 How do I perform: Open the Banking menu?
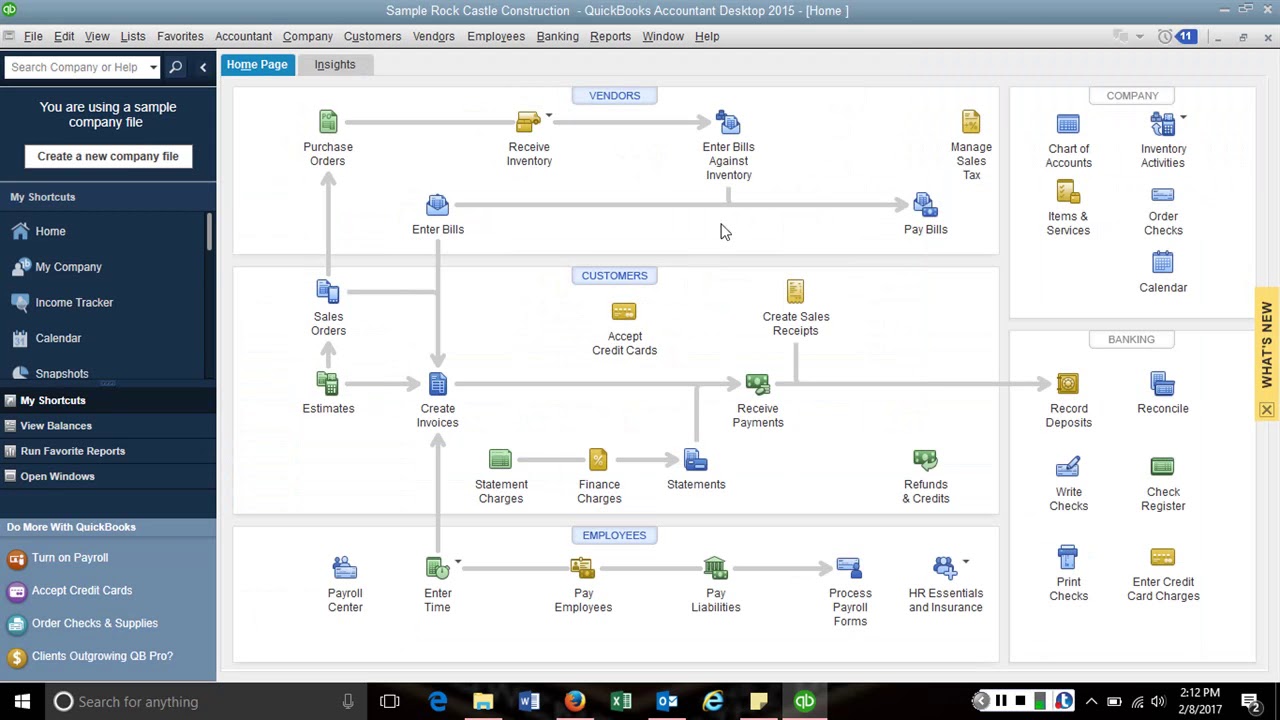557,36
